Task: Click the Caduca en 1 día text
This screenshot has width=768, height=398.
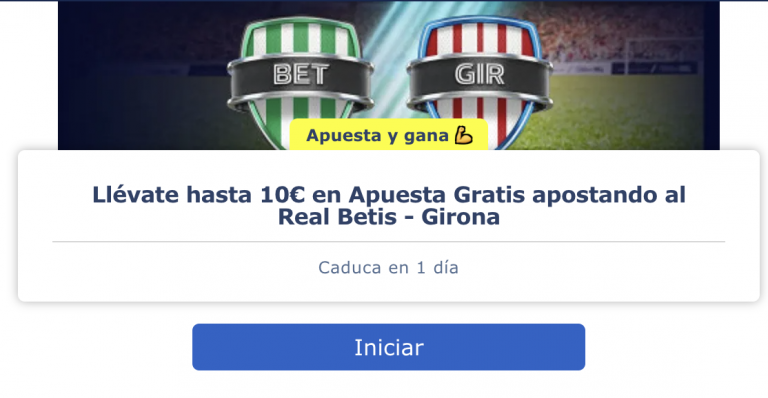Action: pyautogui.click(x=388, y=267)
